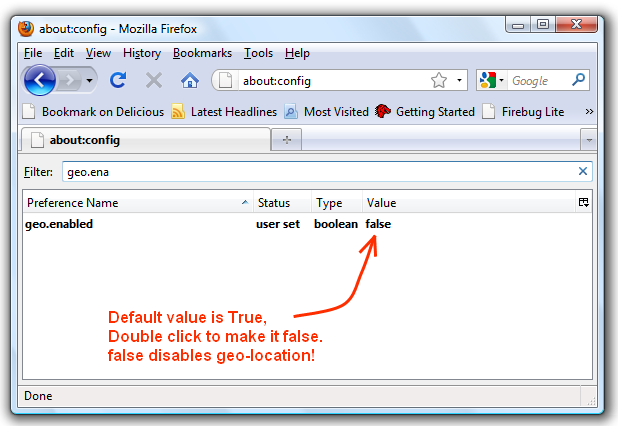
Task: Open the Tools menu
Action: [x=258, y=53]
